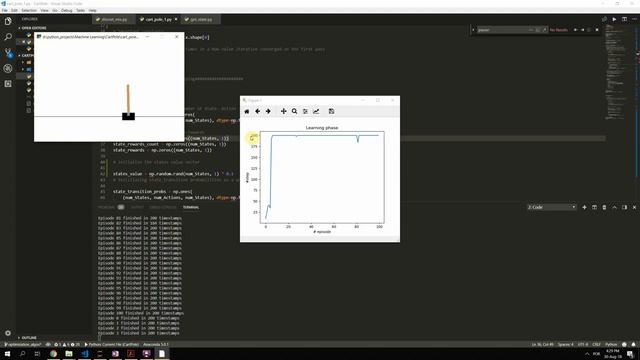Maximize the panel with up chevron
The image size is (640, 360).
click(614, 207)
